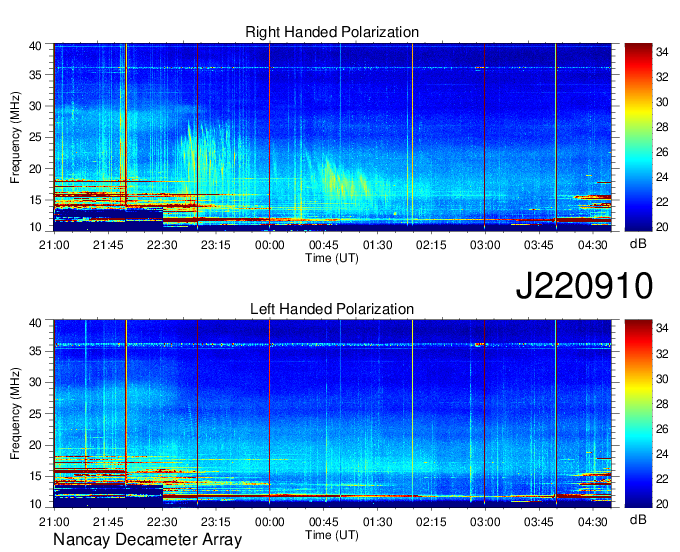
Task: Click the "Nancay Decameter Array" caption
Action: [147, 540]
